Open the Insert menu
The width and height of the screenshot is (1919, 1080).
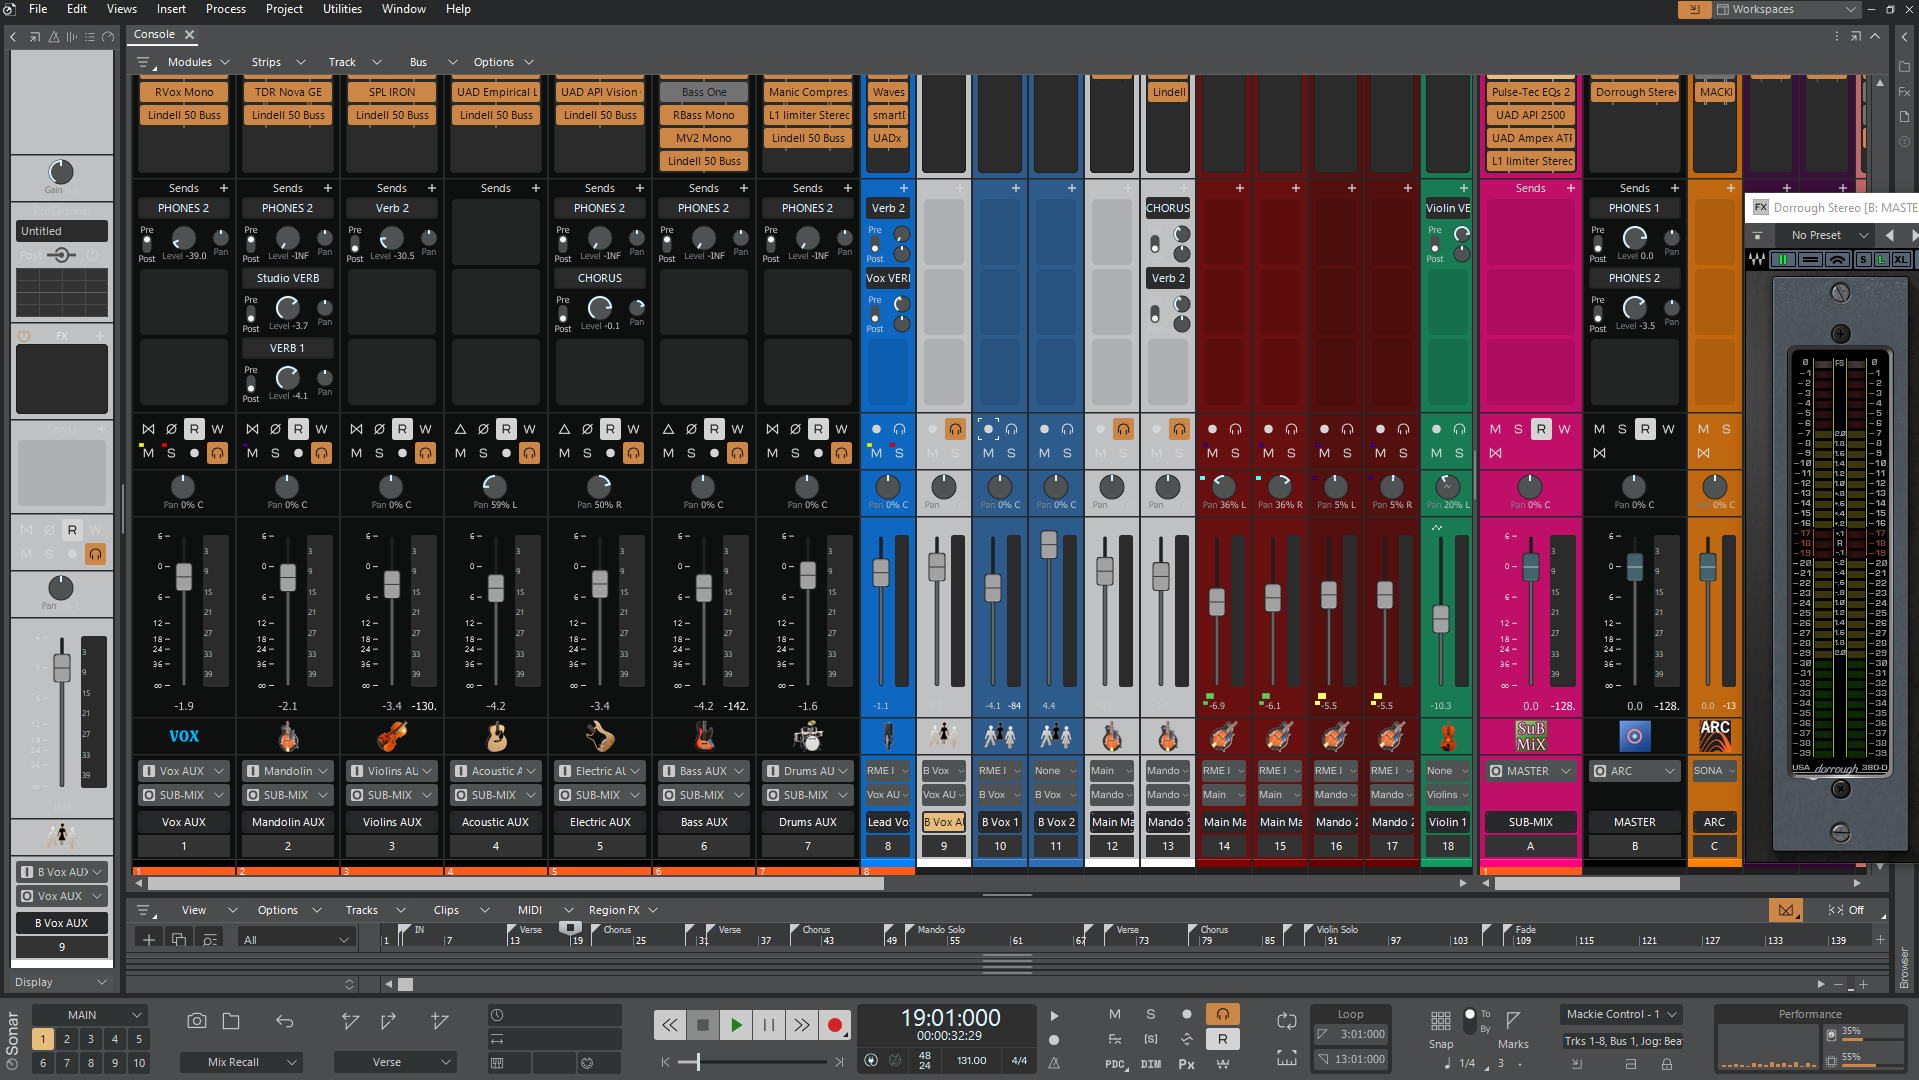pos(171,9)
